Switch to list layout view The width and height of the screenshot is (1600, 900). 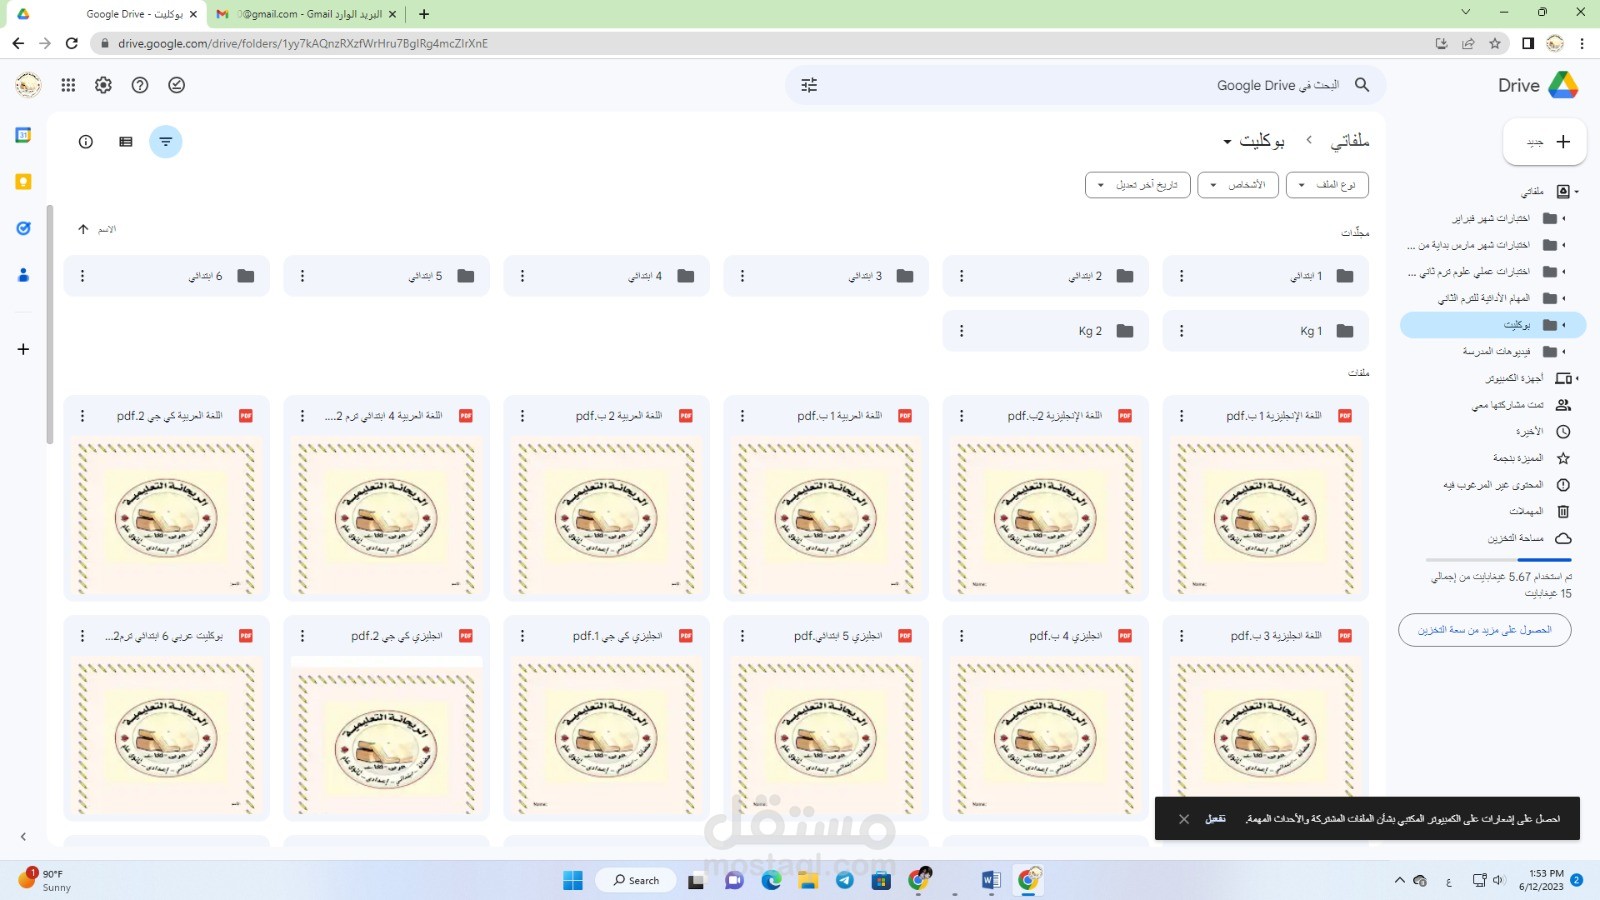coord(126,142)
